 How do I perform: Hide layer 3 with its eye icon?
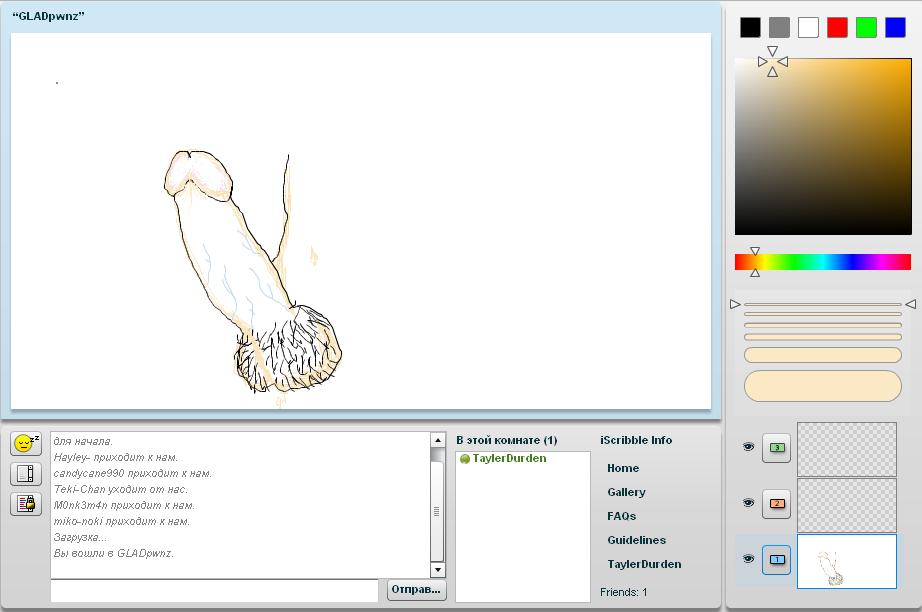click(748, 448)
